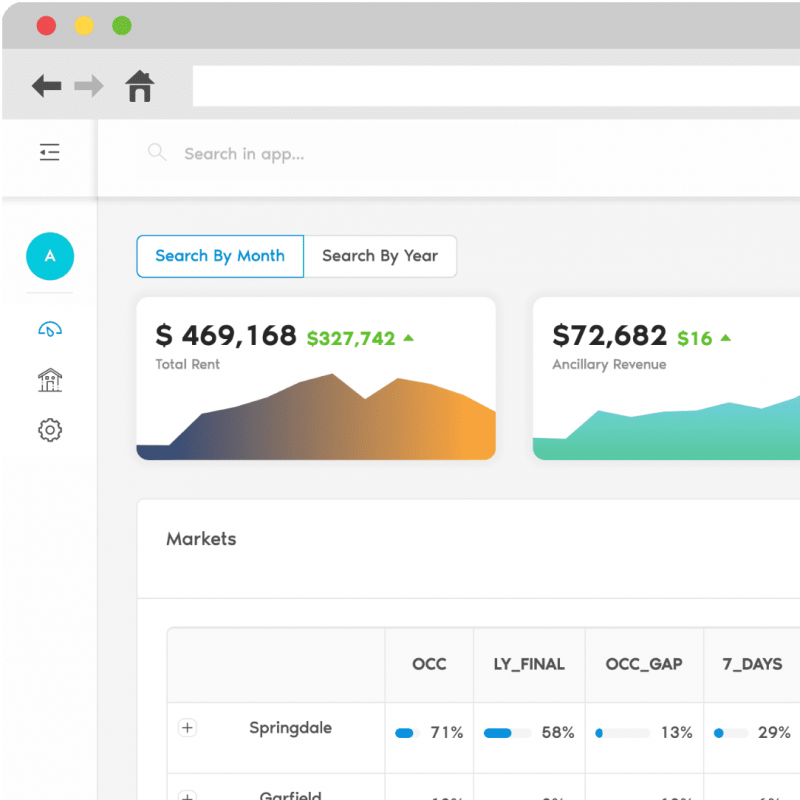The image size is (800, 800).
Task: Click the forward navigation arrow
Action: pos(89,86)
